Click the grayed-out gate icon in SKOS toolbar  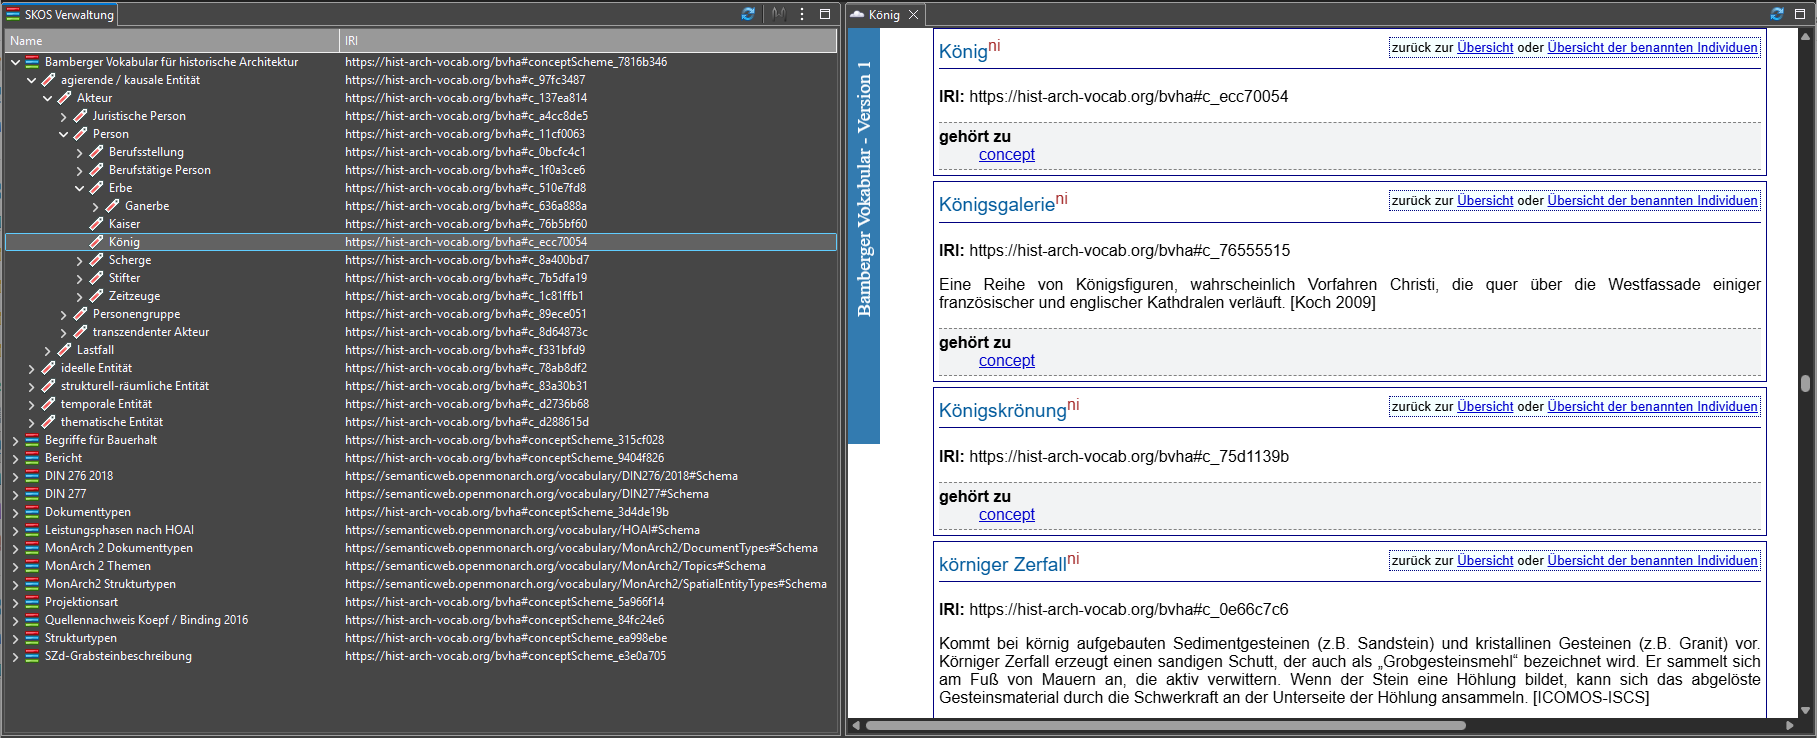[x=779, y=14]
